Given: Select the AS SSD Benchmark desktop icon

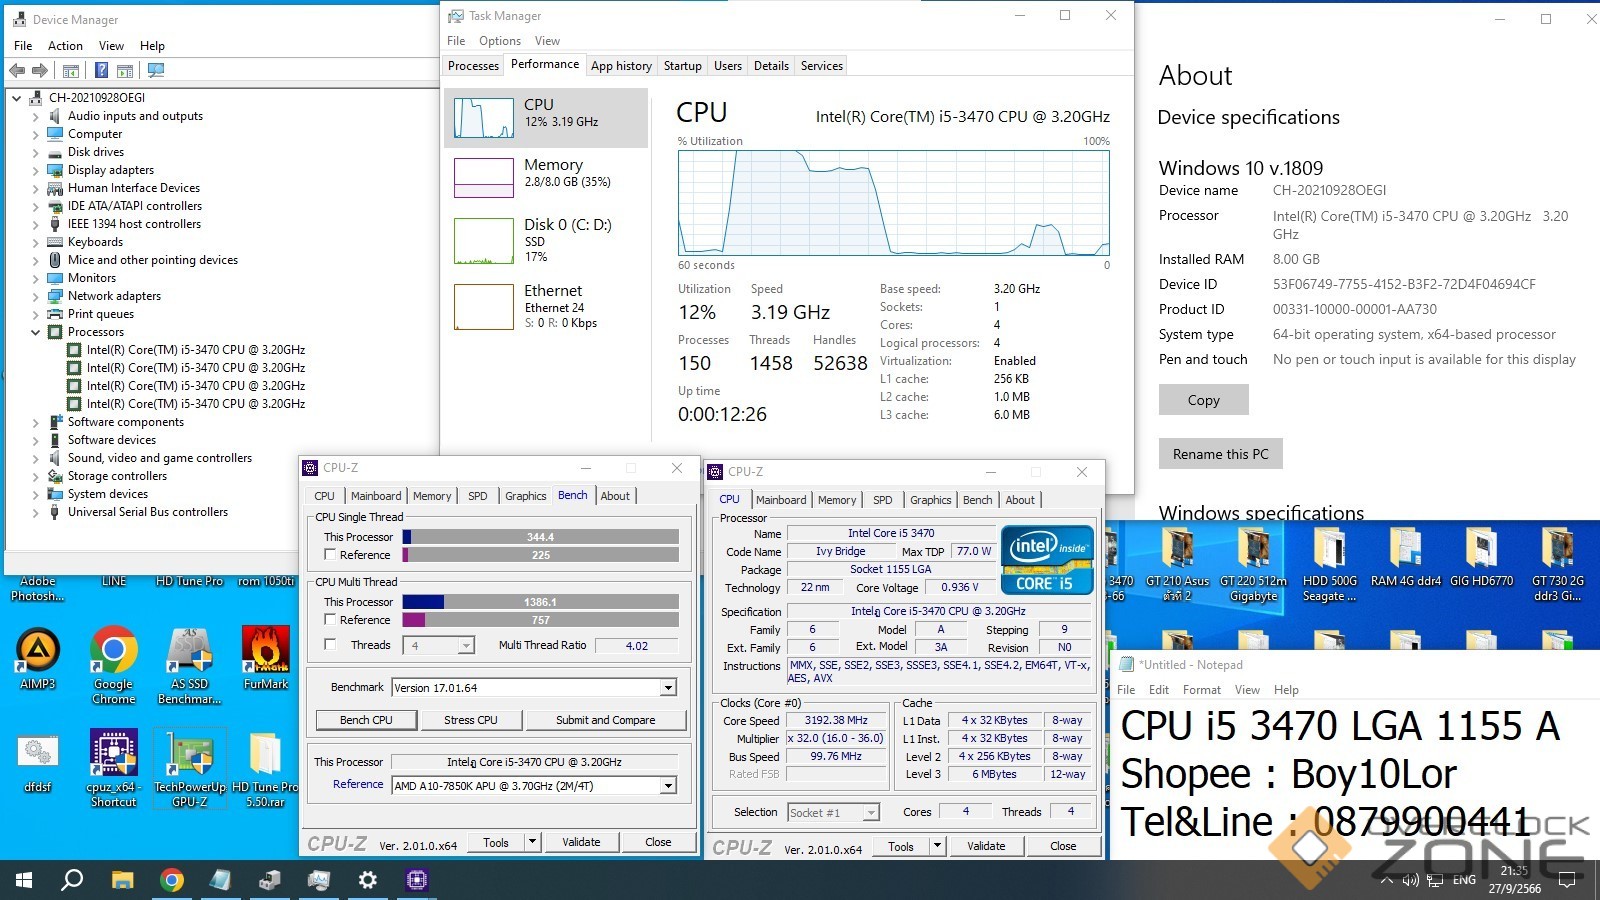Looking at the screenshot, I should pyautogui.click(x=189, y=665).
